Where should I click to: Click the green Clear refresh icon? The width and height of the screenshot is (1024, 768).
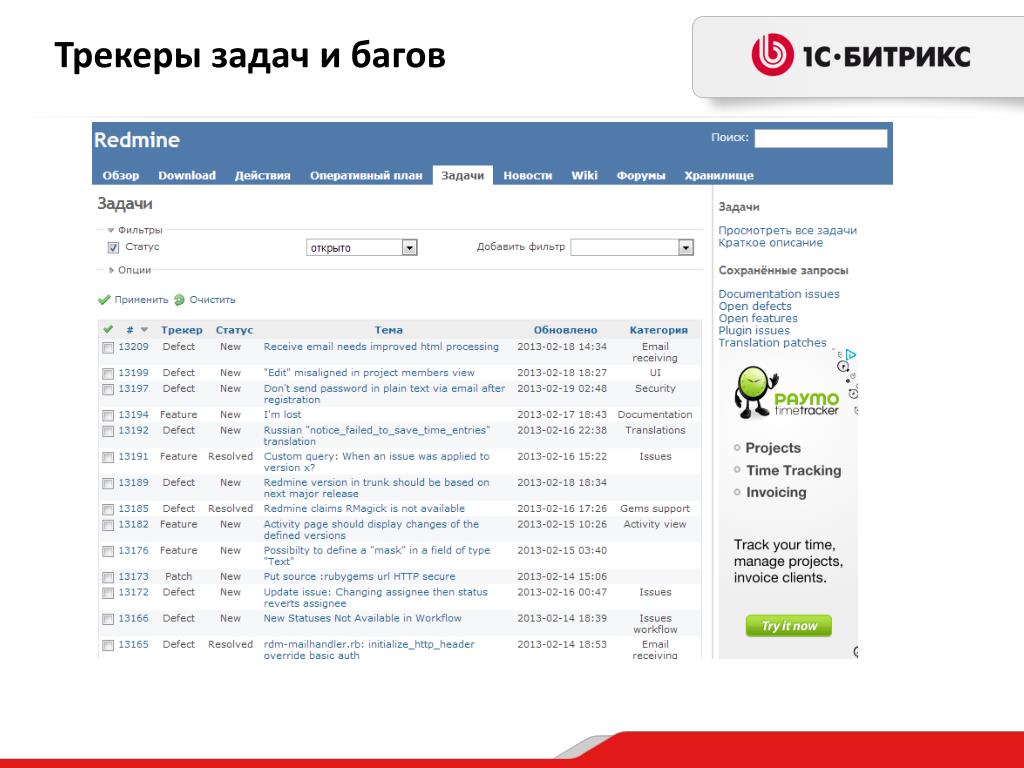(x=179, y=300)
